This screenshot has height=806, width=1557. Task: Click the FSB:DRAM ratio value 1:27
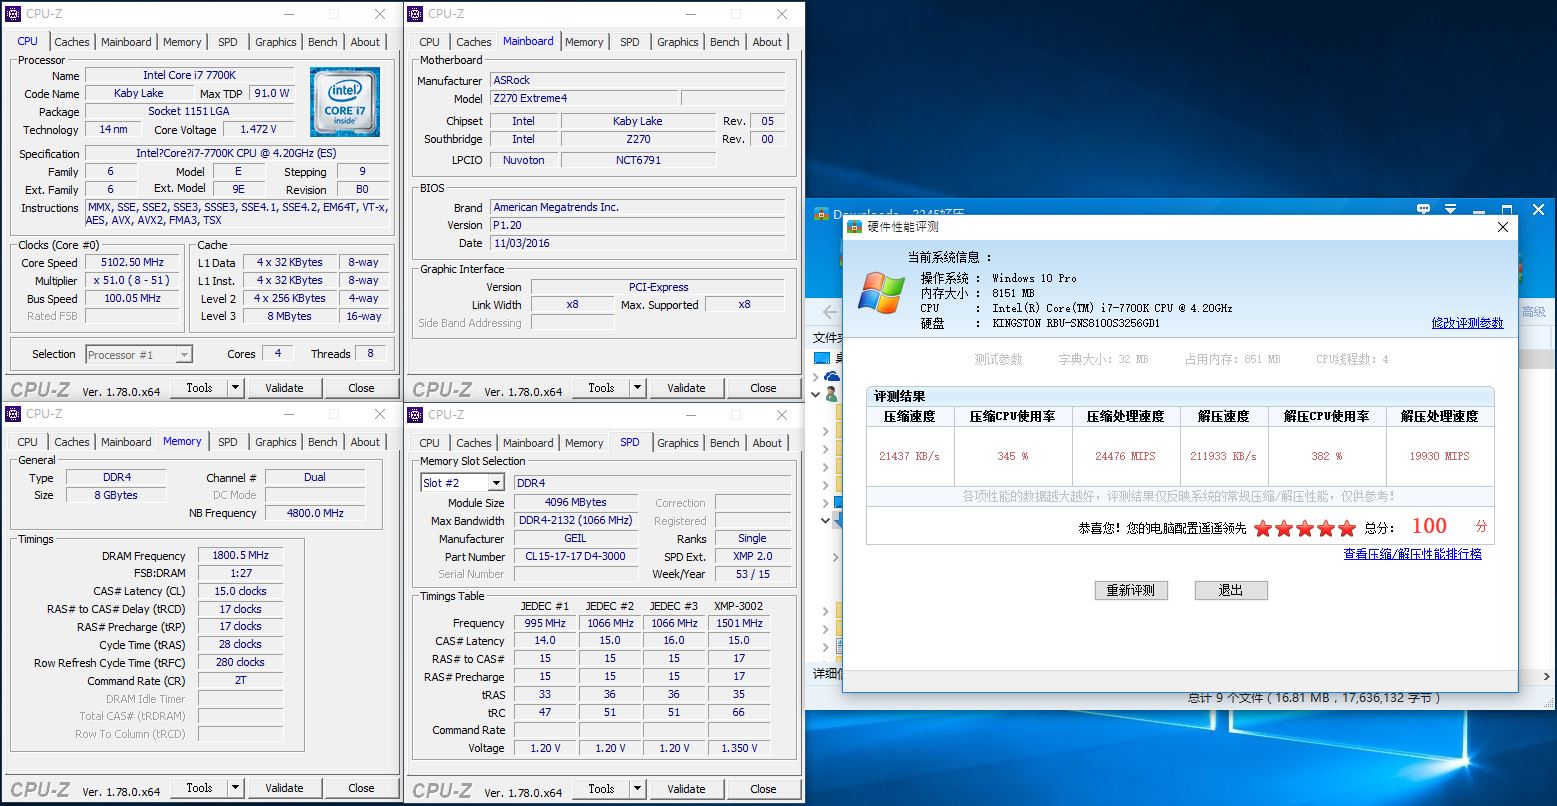pos(241,574)
